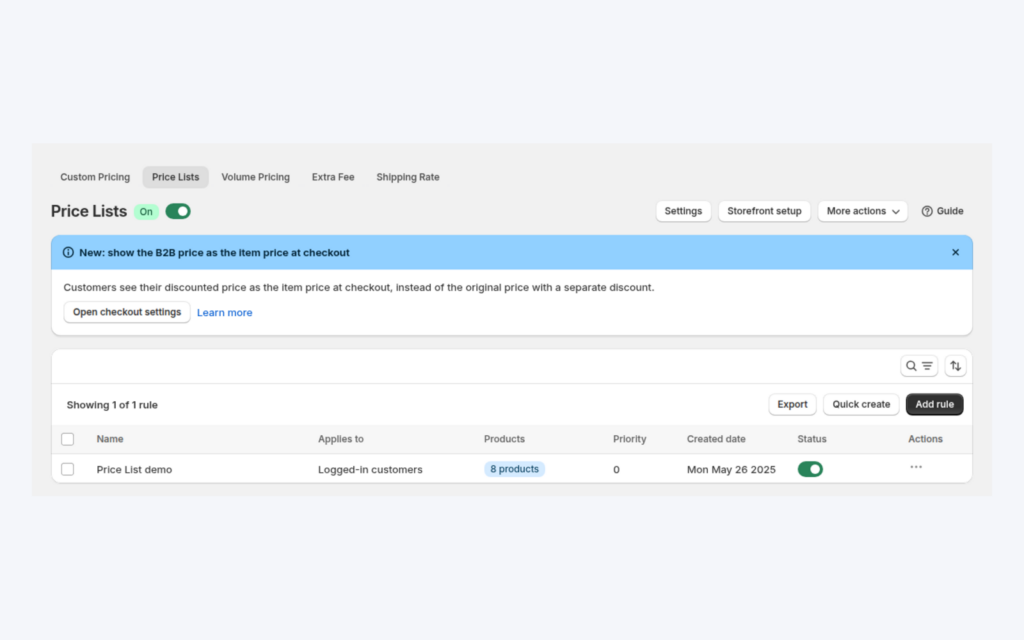1024x640 pixels.
Task: Switch to the Shipping Rate tab
Action: (x=408, y=177)
